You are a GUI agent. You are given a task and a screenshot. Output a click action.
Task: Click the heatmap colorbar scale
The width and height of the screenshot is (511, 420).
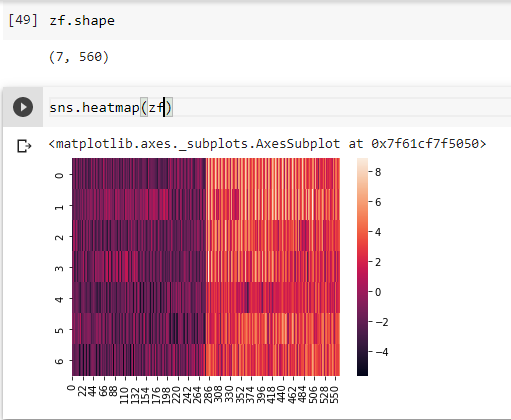tap(362, 267)
